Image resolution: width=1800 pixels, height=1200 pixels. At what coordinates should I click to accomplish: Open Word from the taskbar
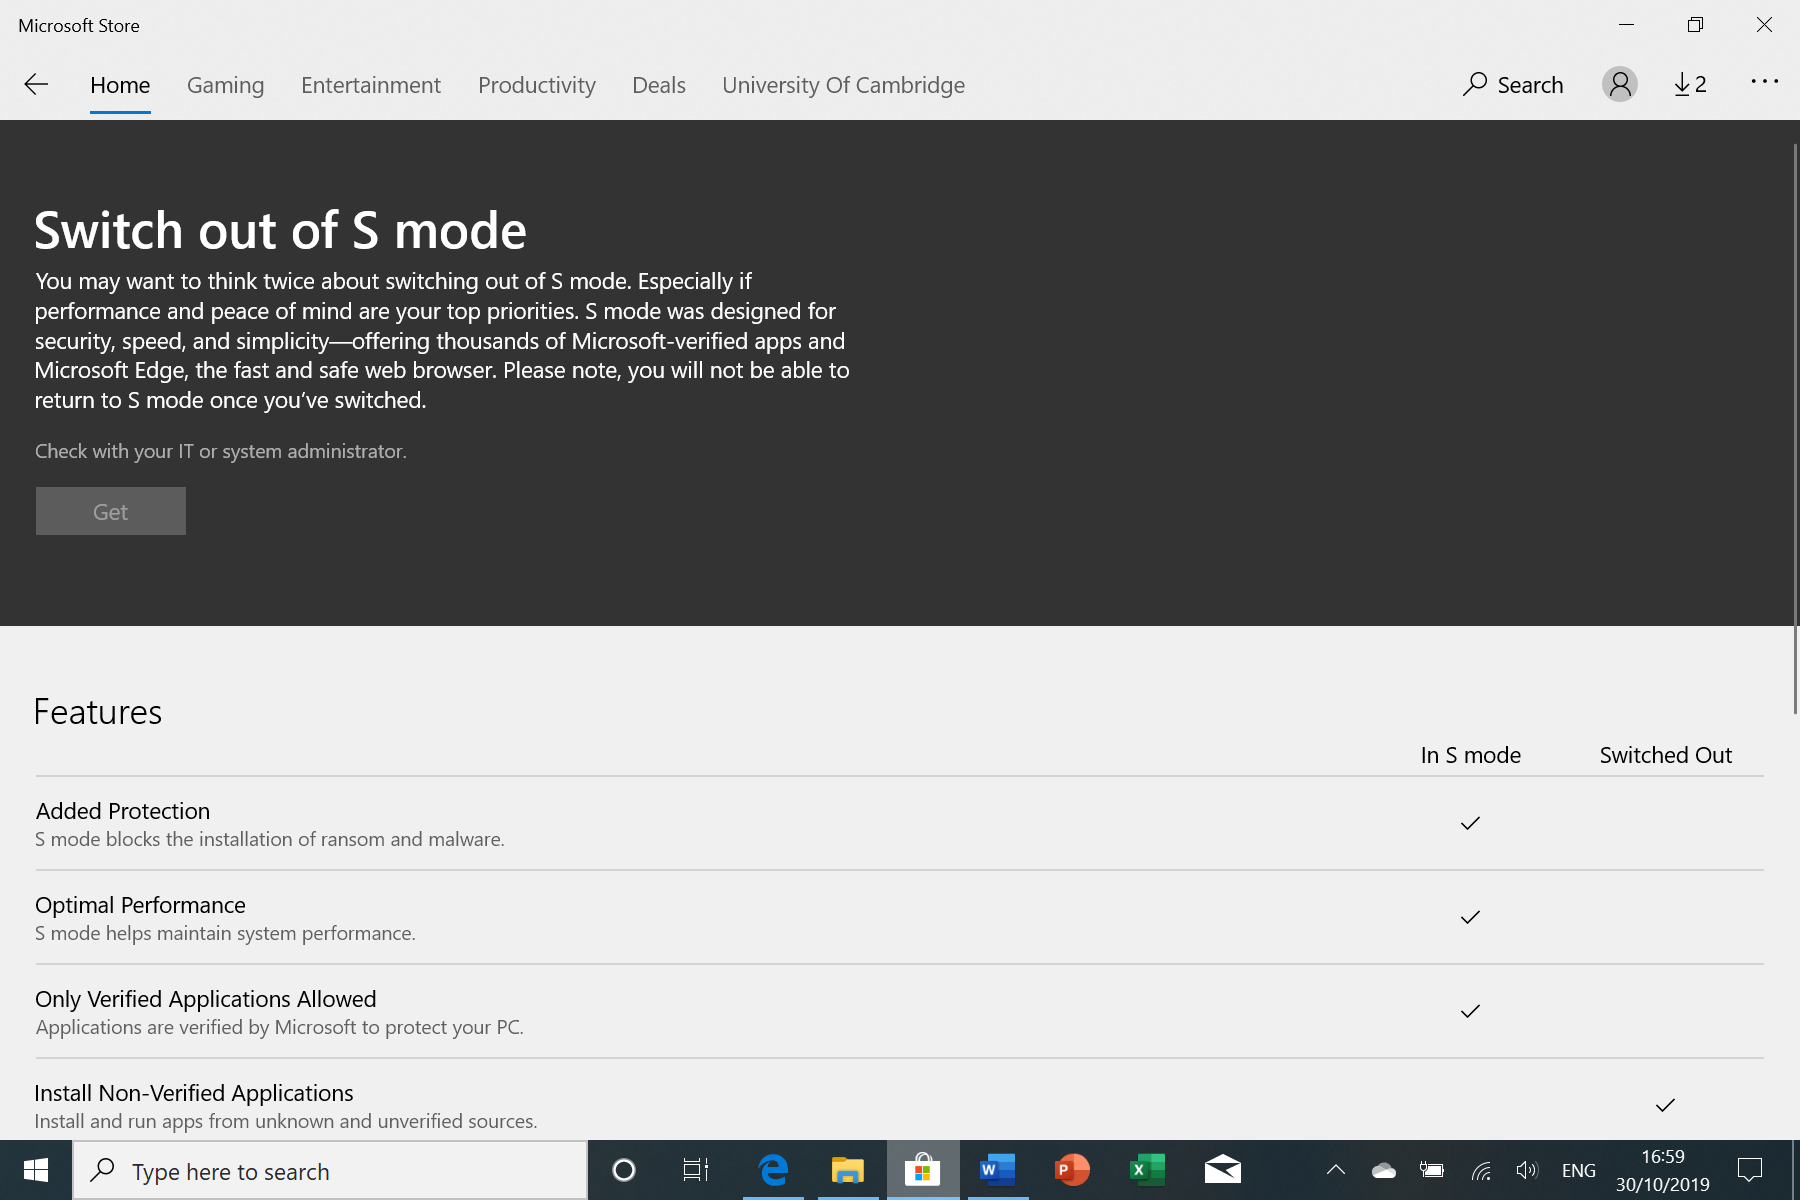[x=998, y=1170]
